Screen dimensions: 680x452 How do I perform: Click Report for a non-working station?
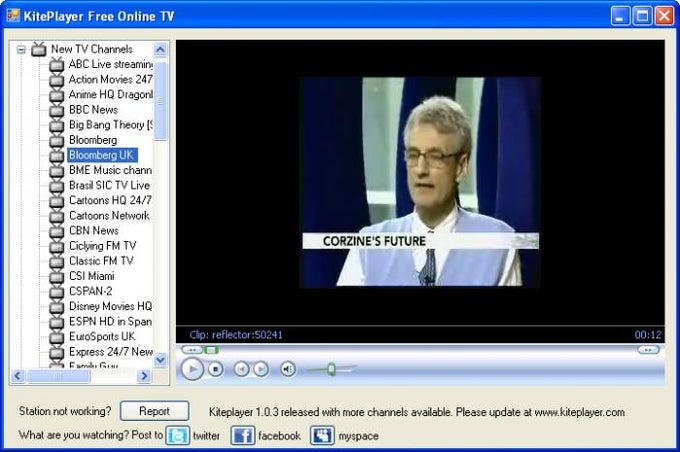point(154,411)
